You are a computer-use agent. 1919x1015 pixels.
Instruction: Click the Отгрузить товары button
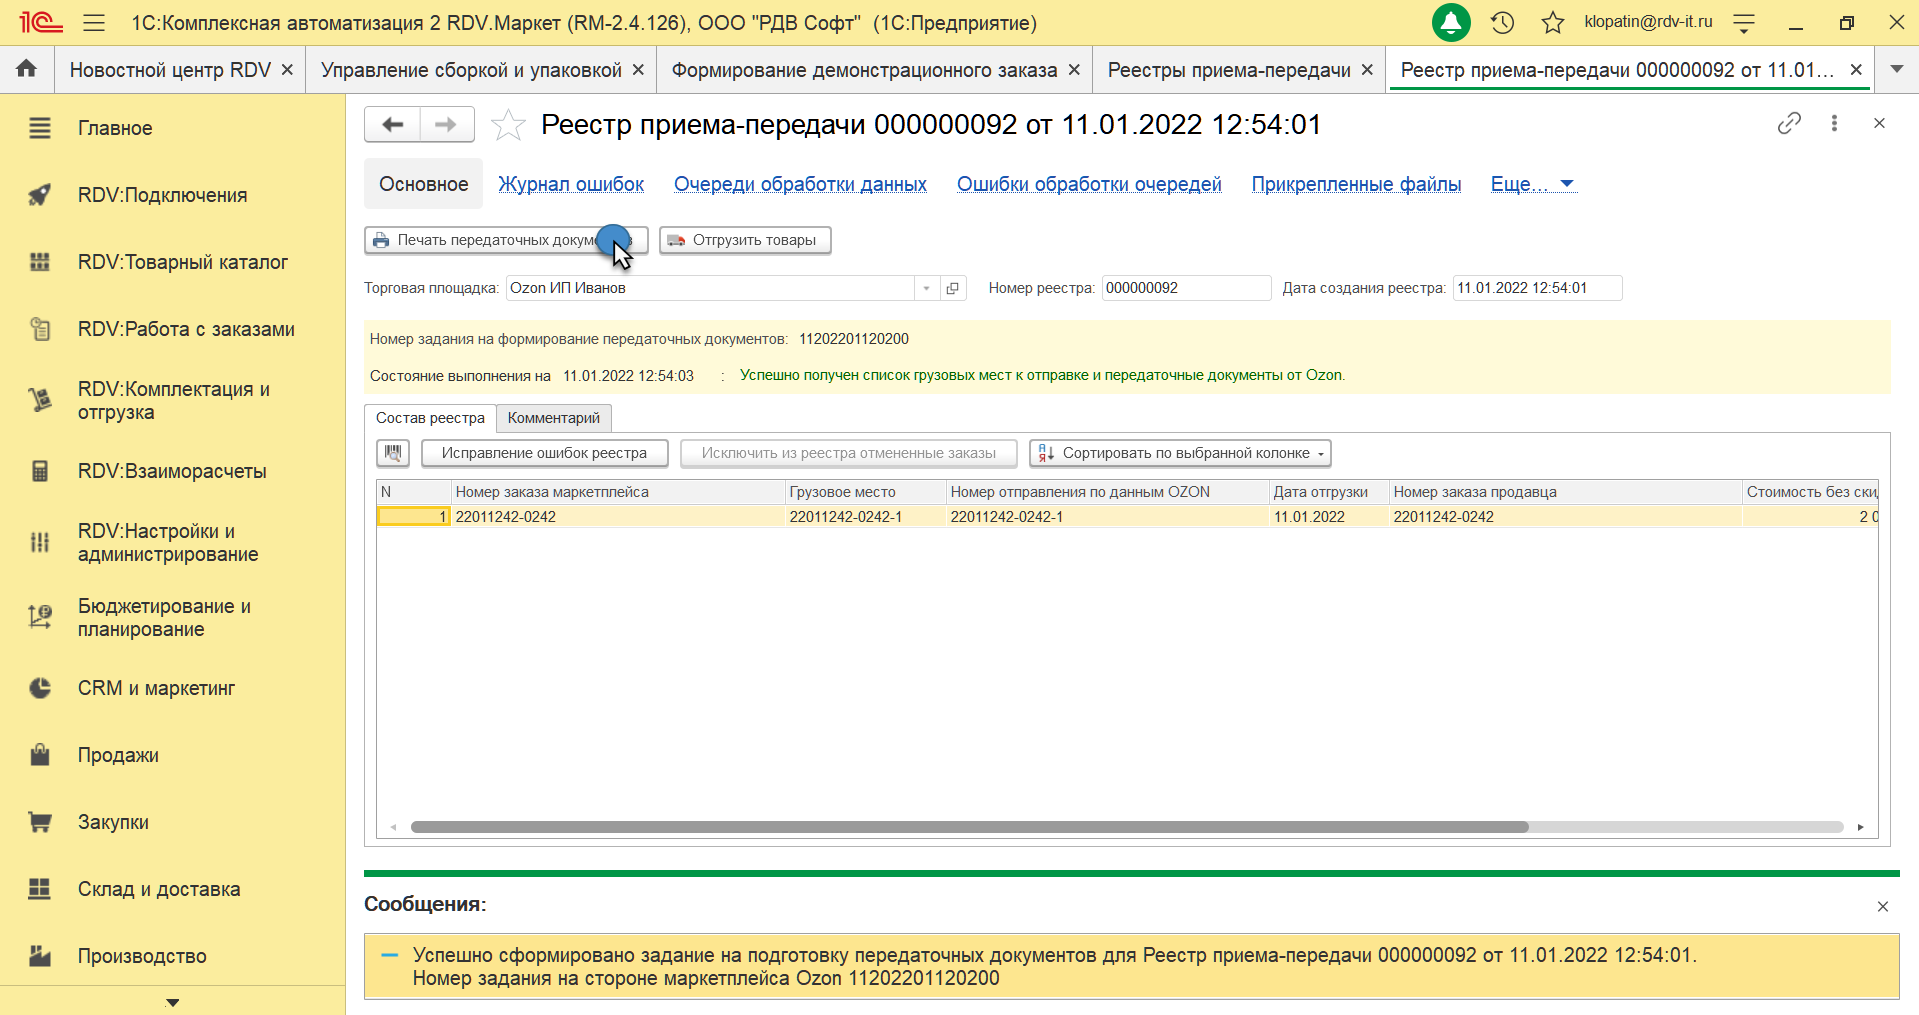tap(745, 240)
